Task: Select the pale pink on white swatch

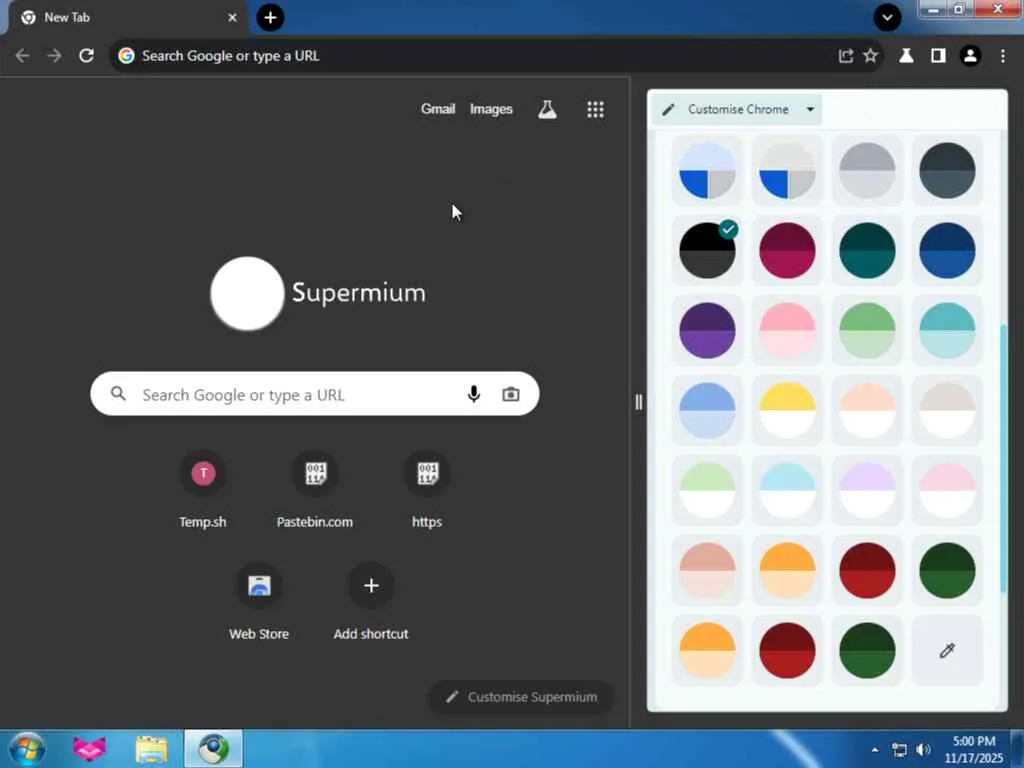Action: click(x=947, y=490)
